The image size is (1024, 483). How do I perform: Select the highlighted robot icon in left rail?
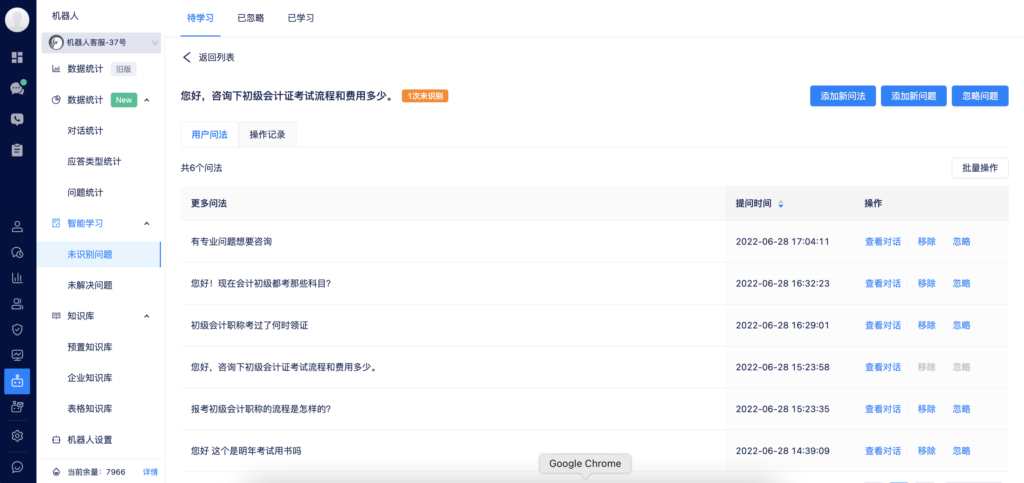(x=17, y=381)
